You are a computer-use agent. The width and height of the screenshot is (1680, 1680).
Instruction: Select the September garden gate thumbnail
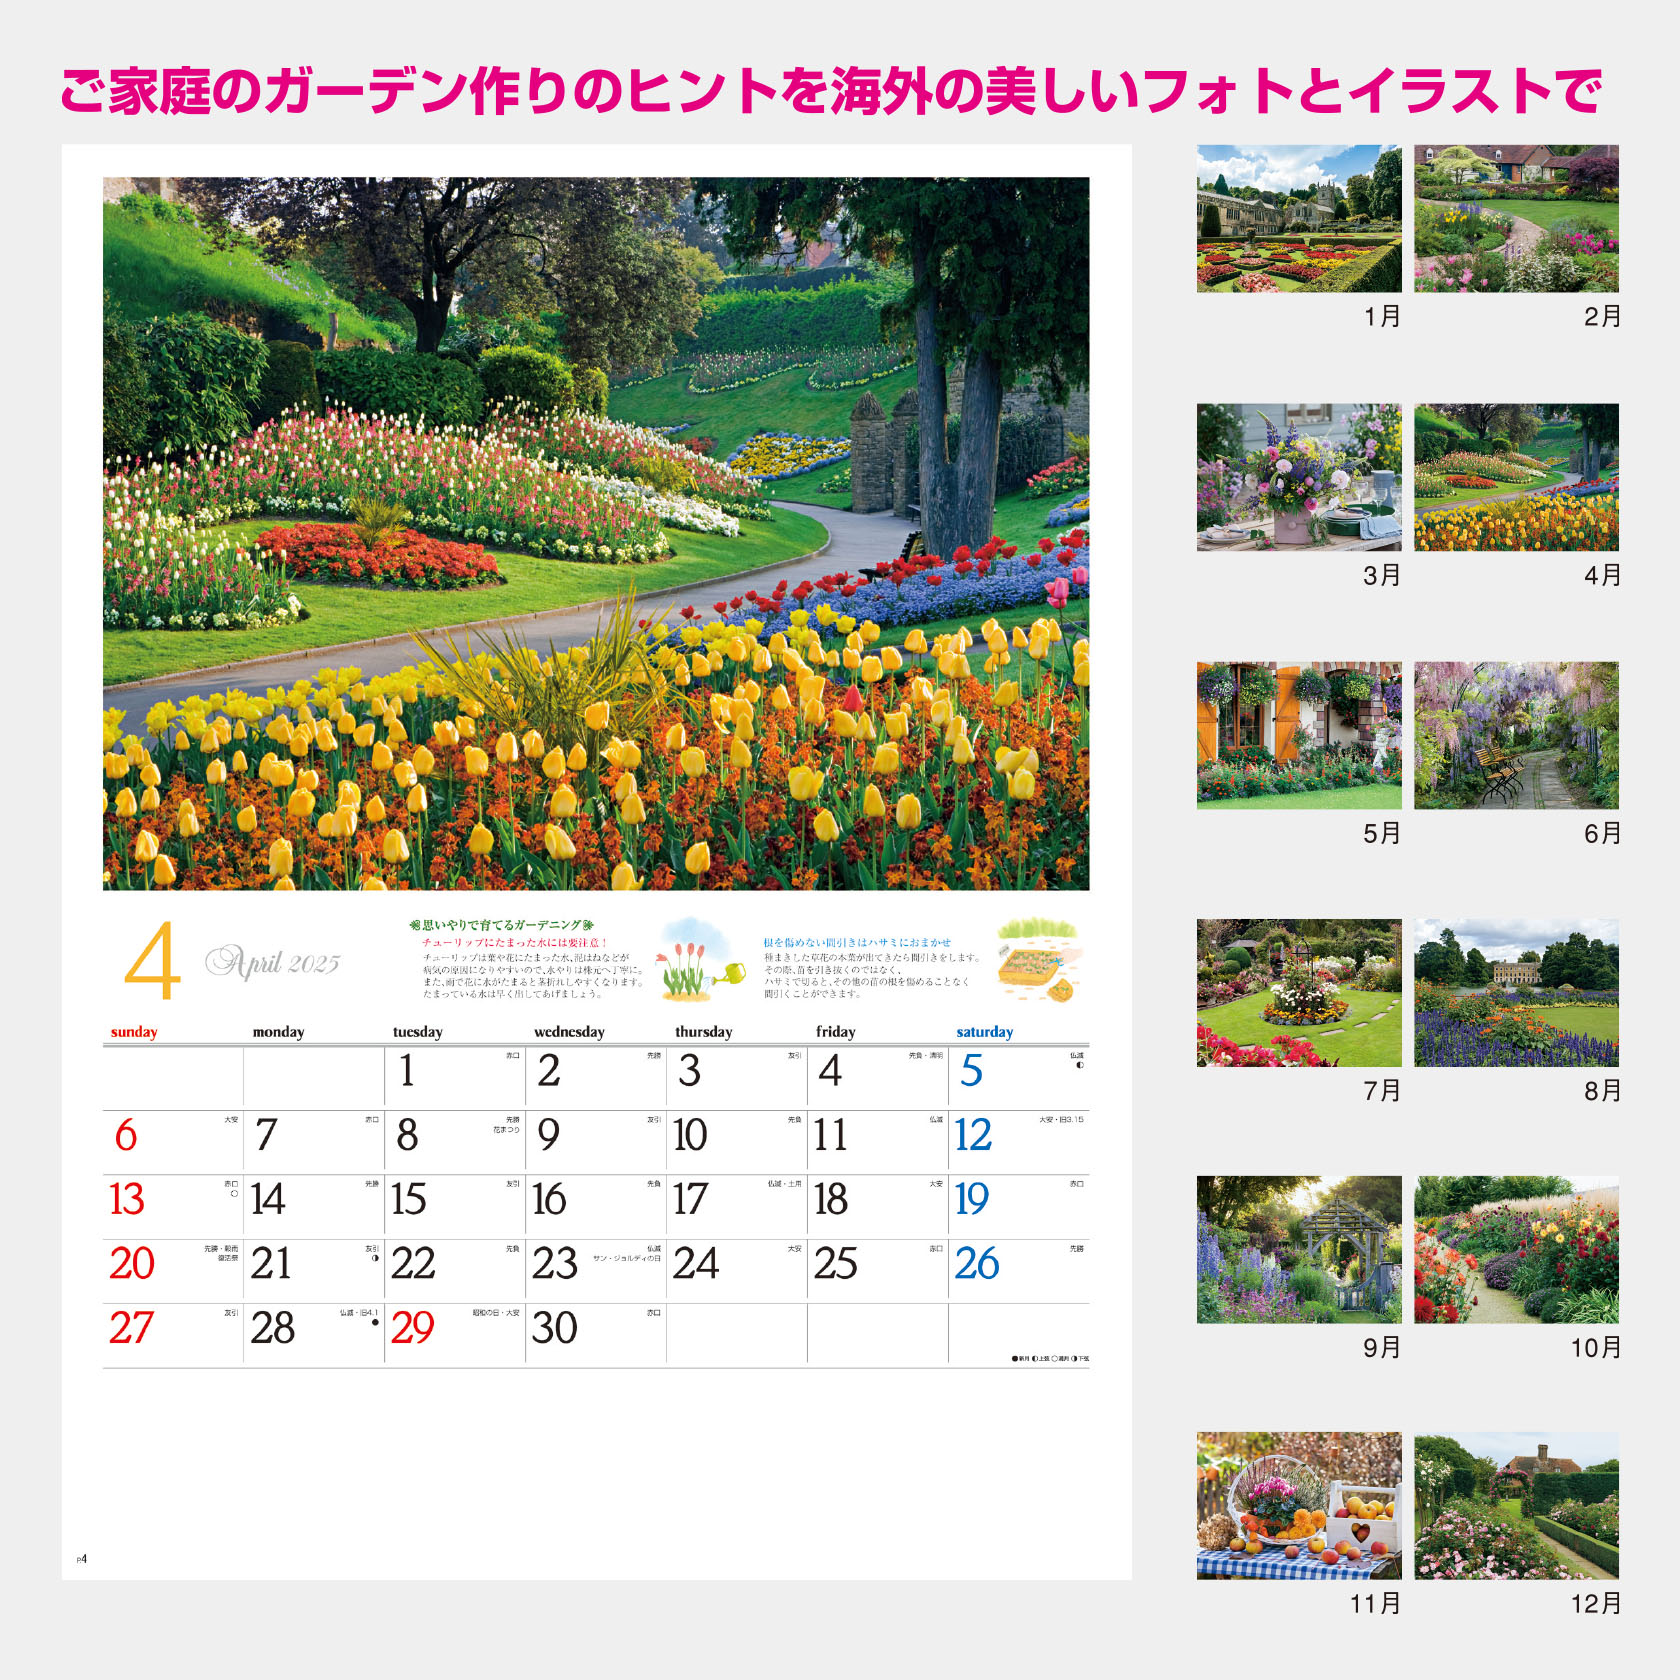(1299, 1250)
